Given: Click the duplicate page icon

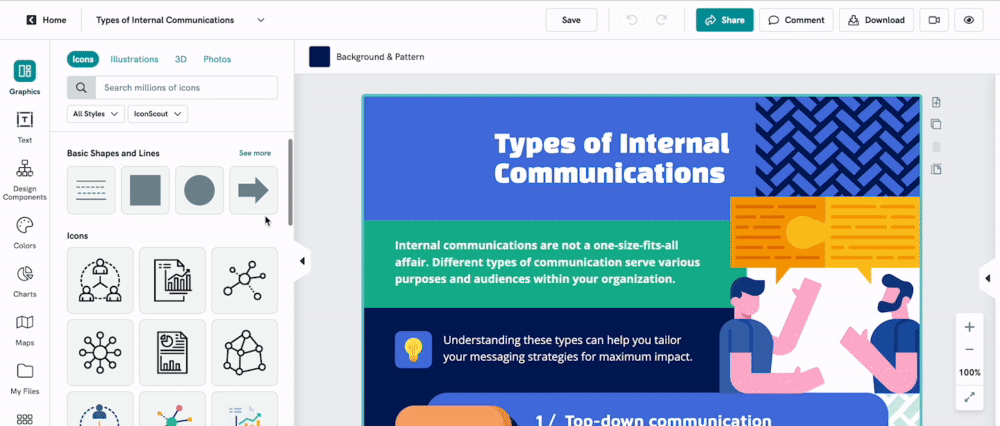Looking at the screenshot, I should 936,124.
